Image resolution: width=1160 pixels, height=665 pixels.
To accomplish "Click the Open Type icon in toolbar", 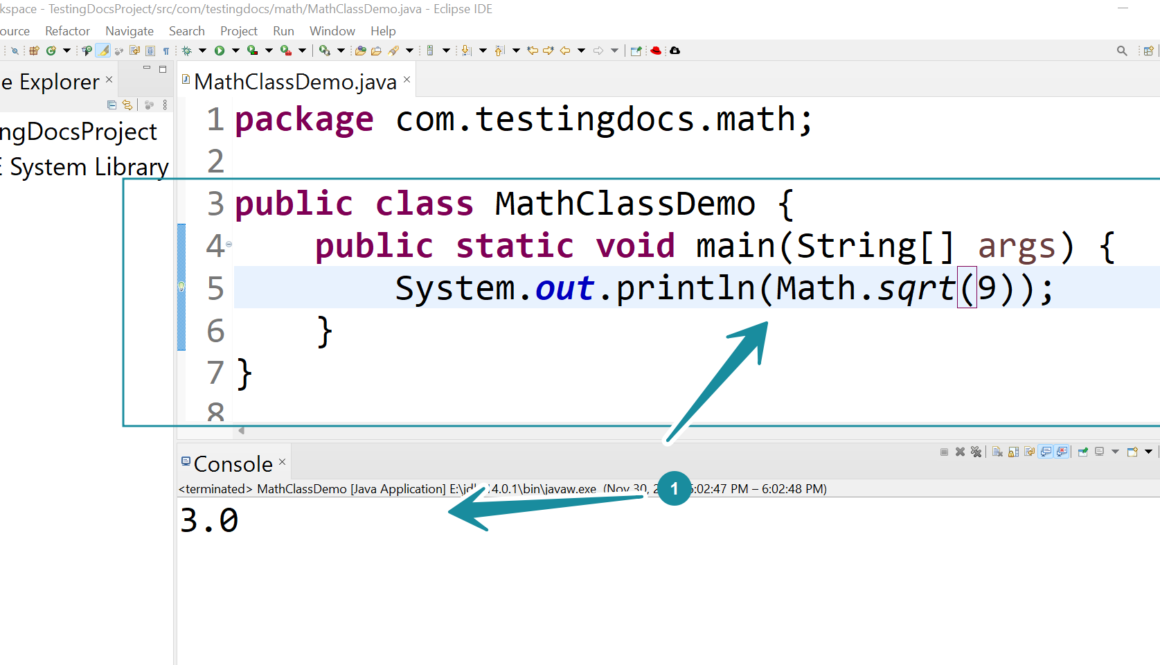I will pyautogui.click(x=360, y=50).
